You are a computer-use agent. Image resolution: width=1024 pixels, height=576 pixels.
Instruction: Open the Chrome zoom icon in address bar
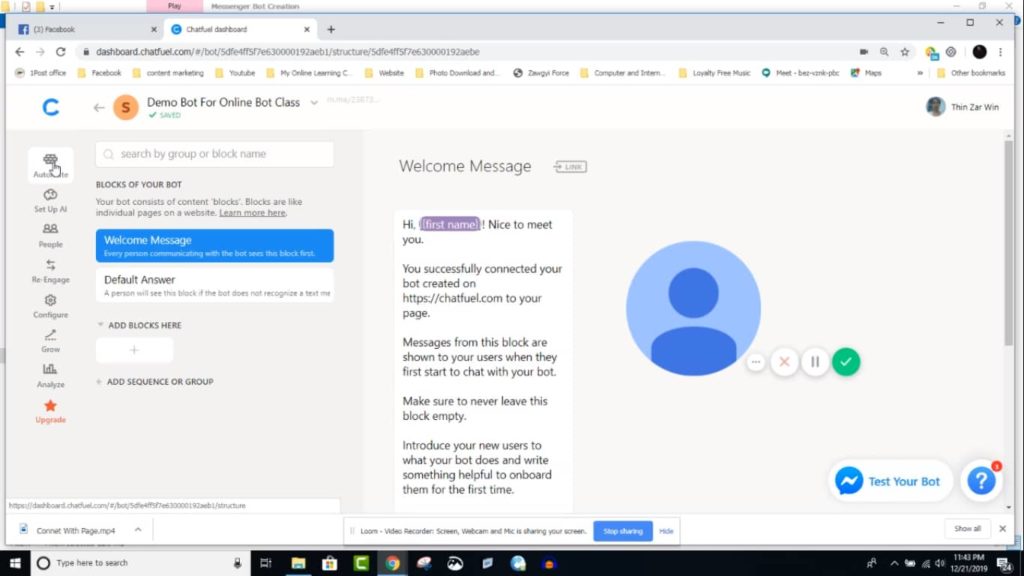click(884, 52)
